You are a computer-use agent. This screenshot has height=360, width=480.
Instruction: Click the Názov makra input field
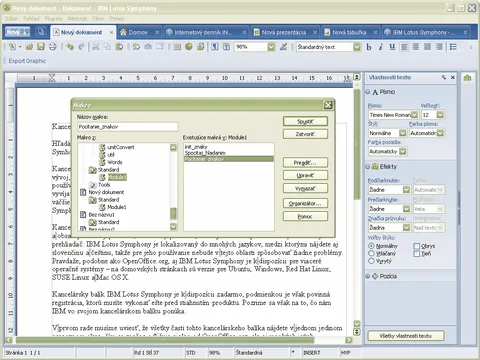(128, 127)
